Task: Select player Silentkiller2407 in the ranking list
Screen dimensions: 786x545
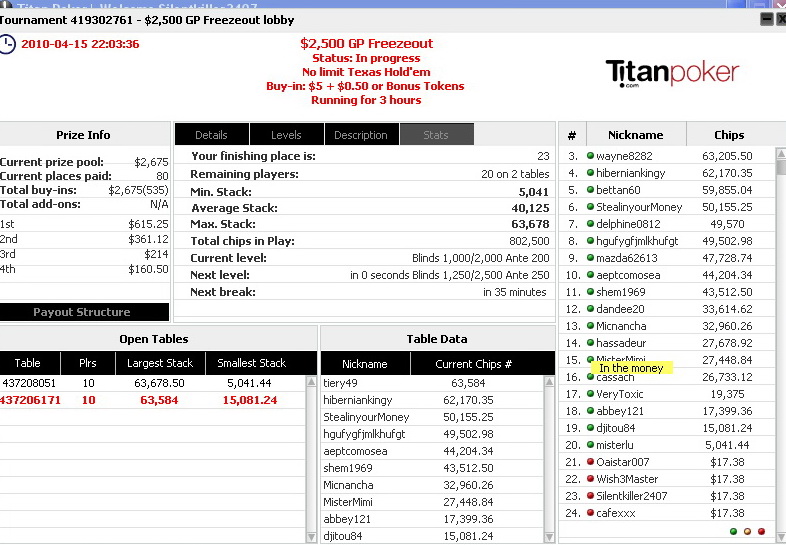Action: click(667, 496)
